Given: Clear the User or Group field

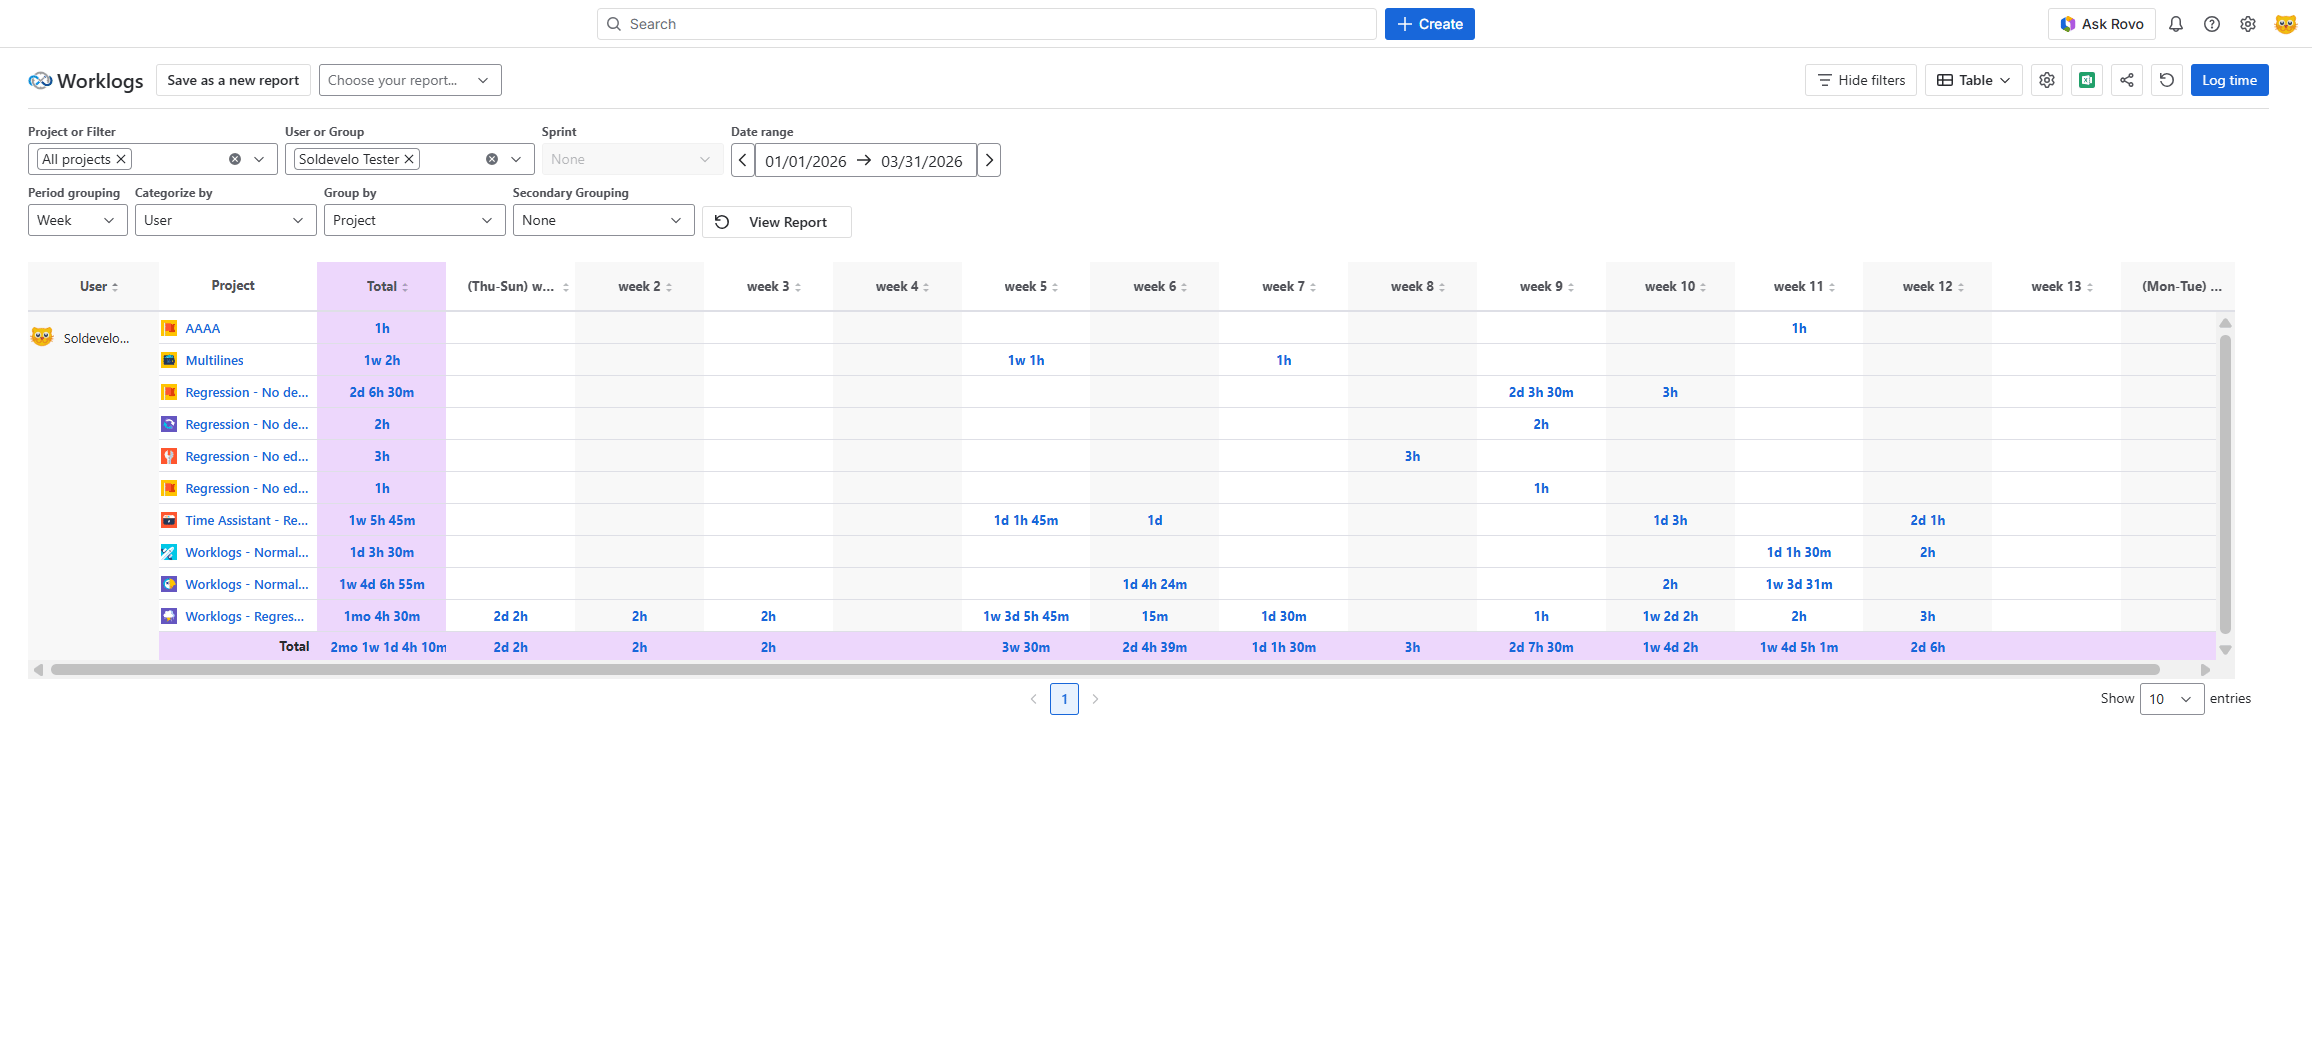Looking at the screenshot, I should (x=492, y=159).
